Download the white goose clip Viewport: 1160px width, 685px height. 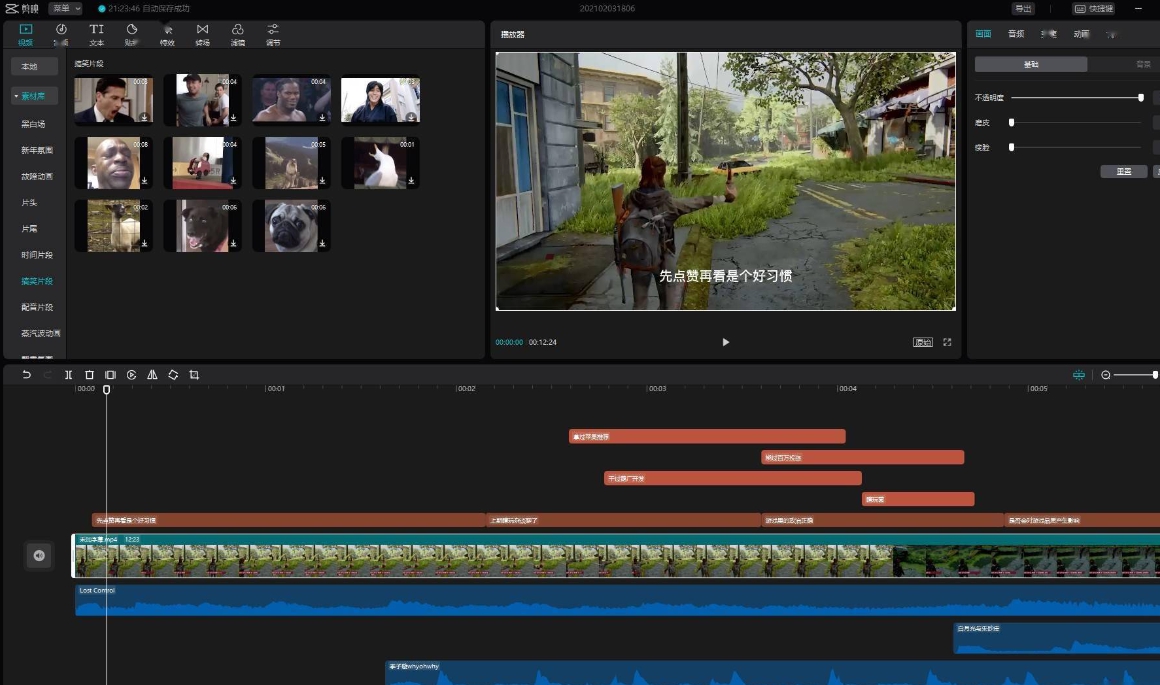[411, 180]
